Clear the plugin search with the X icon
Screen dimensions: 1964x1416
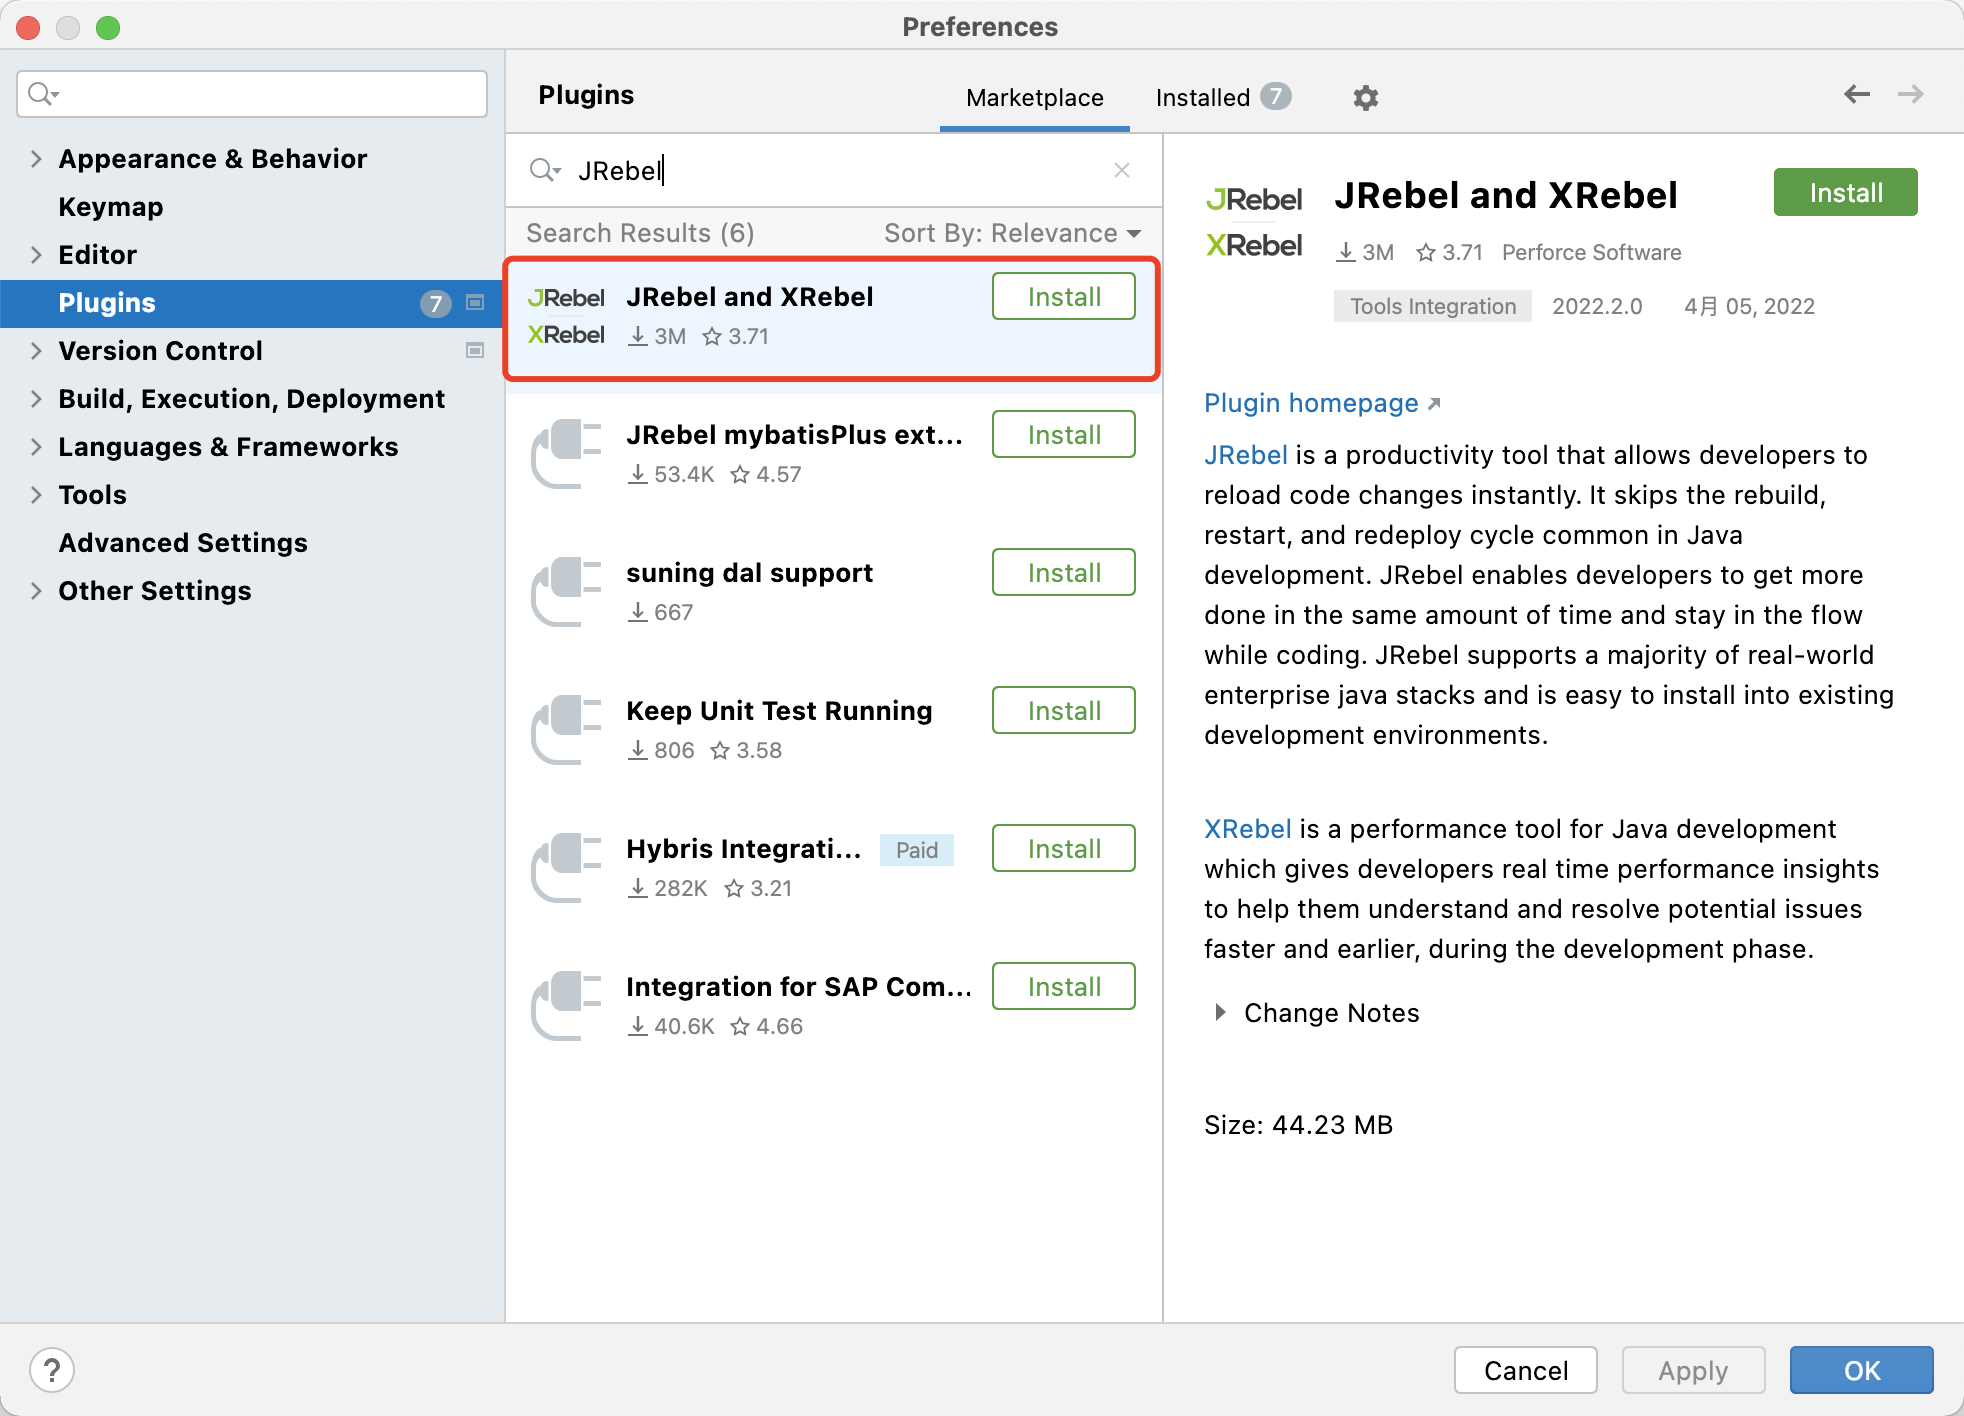tap(1122, 170)
